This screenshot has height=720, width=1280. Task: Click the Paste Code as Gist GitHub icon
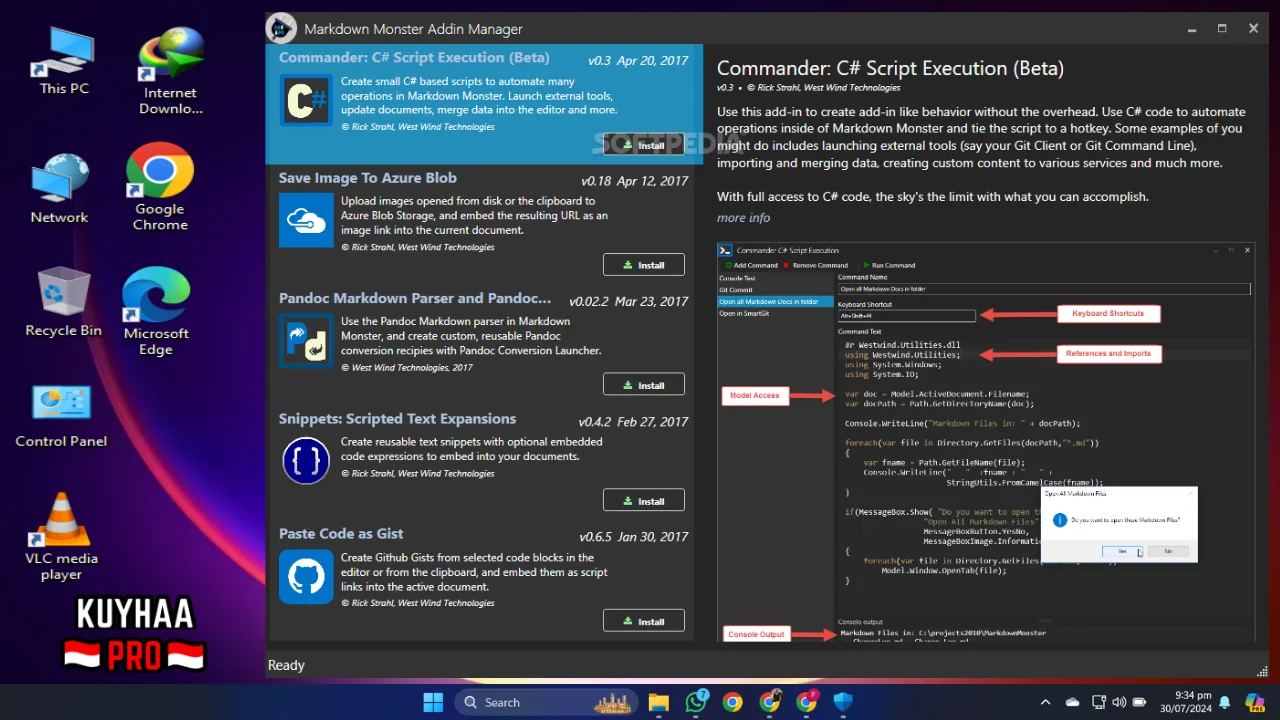click(306, 577)
